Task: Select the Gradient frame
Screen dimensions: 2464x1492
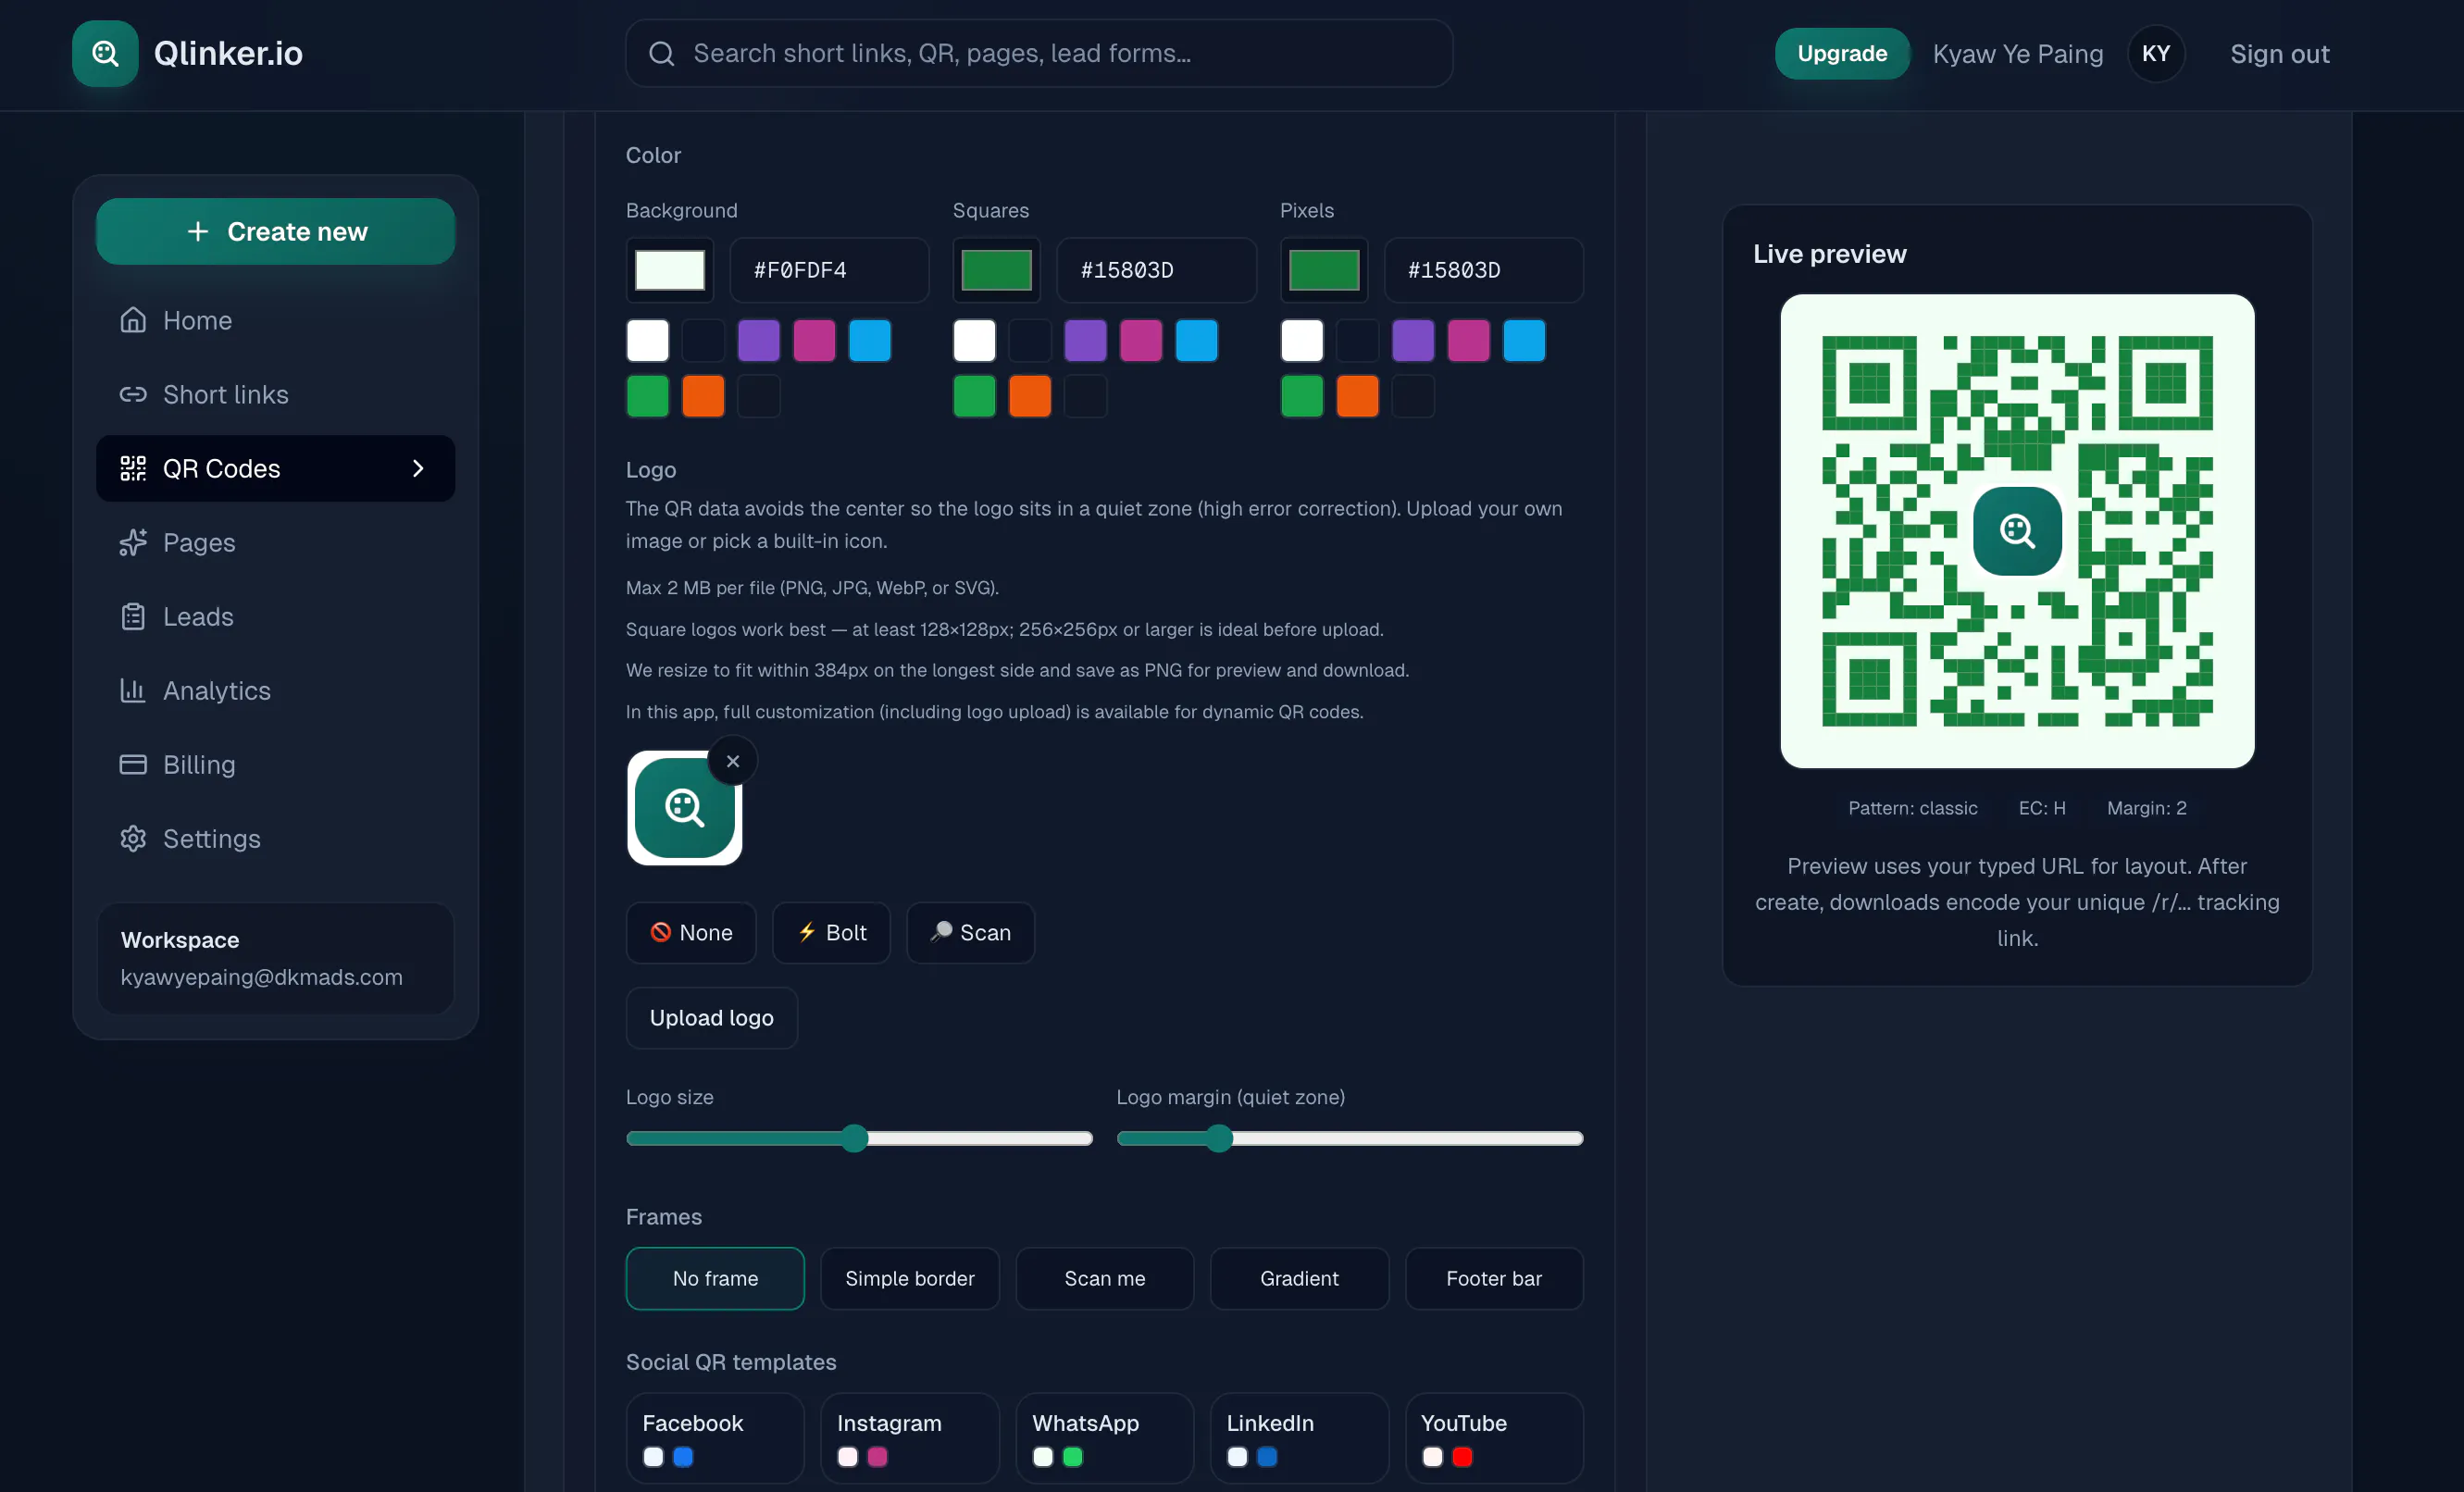Action: tap(1299, 1278)
